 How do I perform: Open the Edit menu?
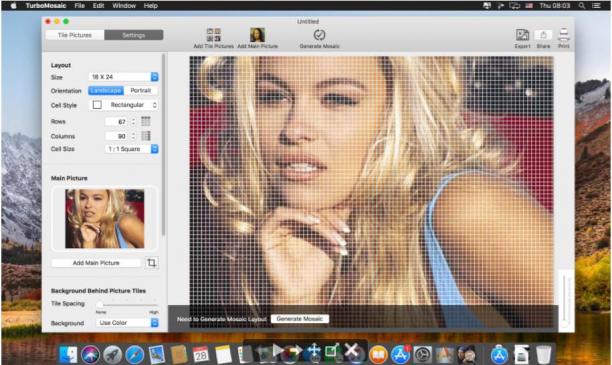(x=98, y=5)
